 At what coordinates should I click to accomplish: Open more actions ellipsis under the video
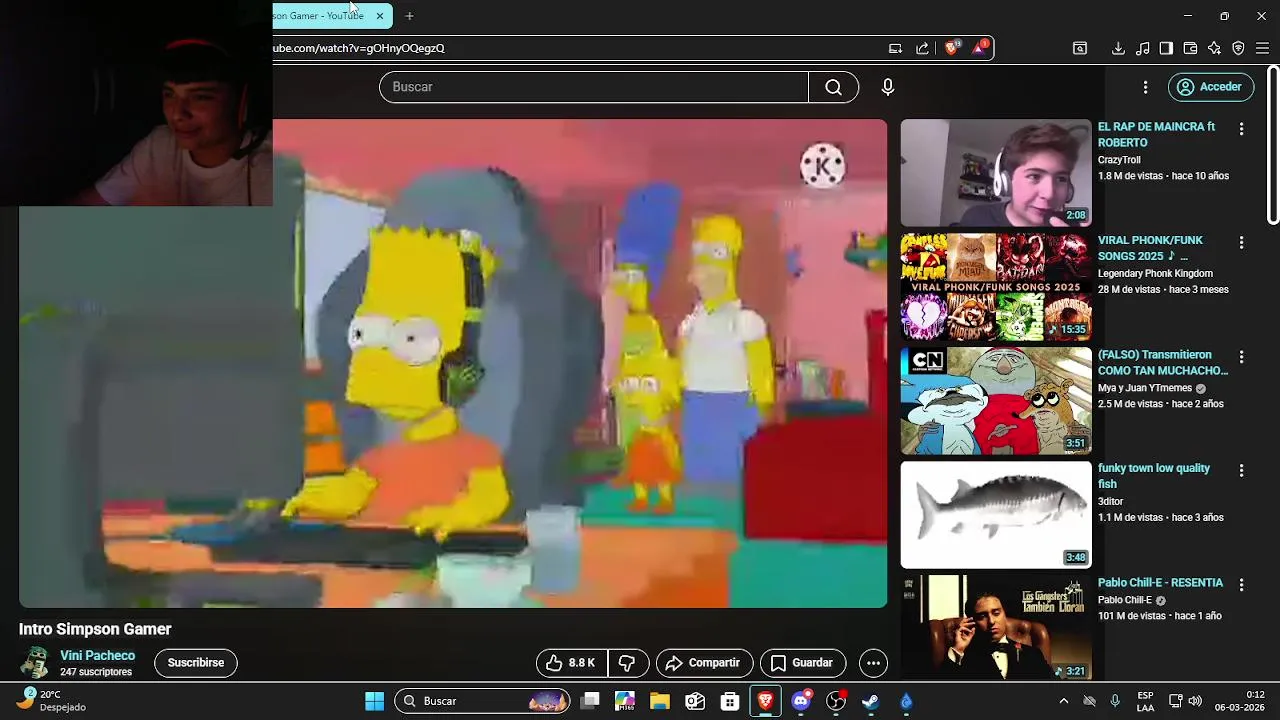pos(873,663)
